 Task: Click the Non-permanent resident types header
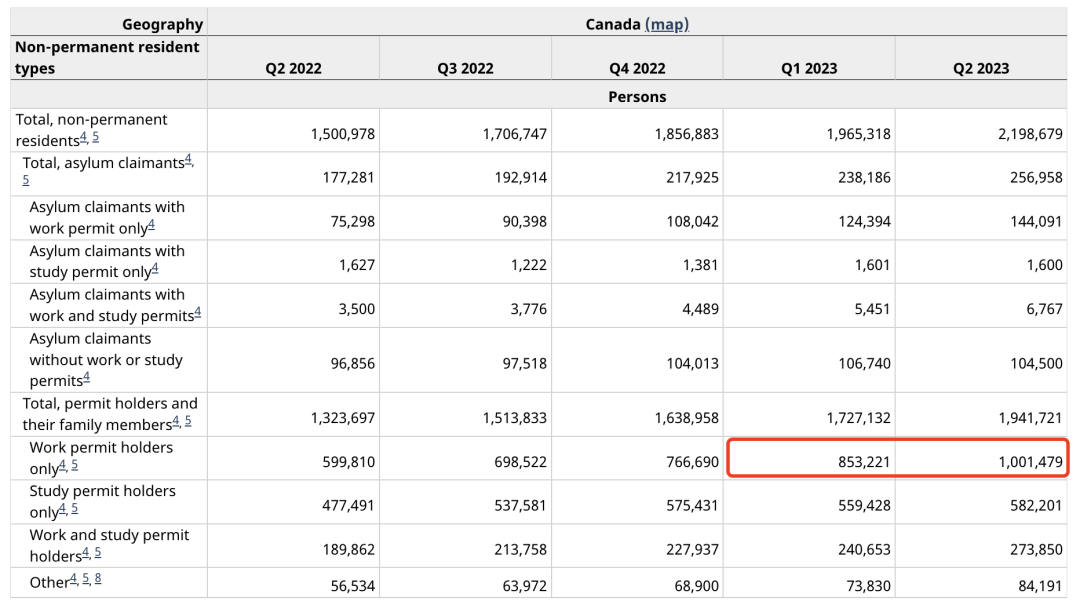point(109,58)
